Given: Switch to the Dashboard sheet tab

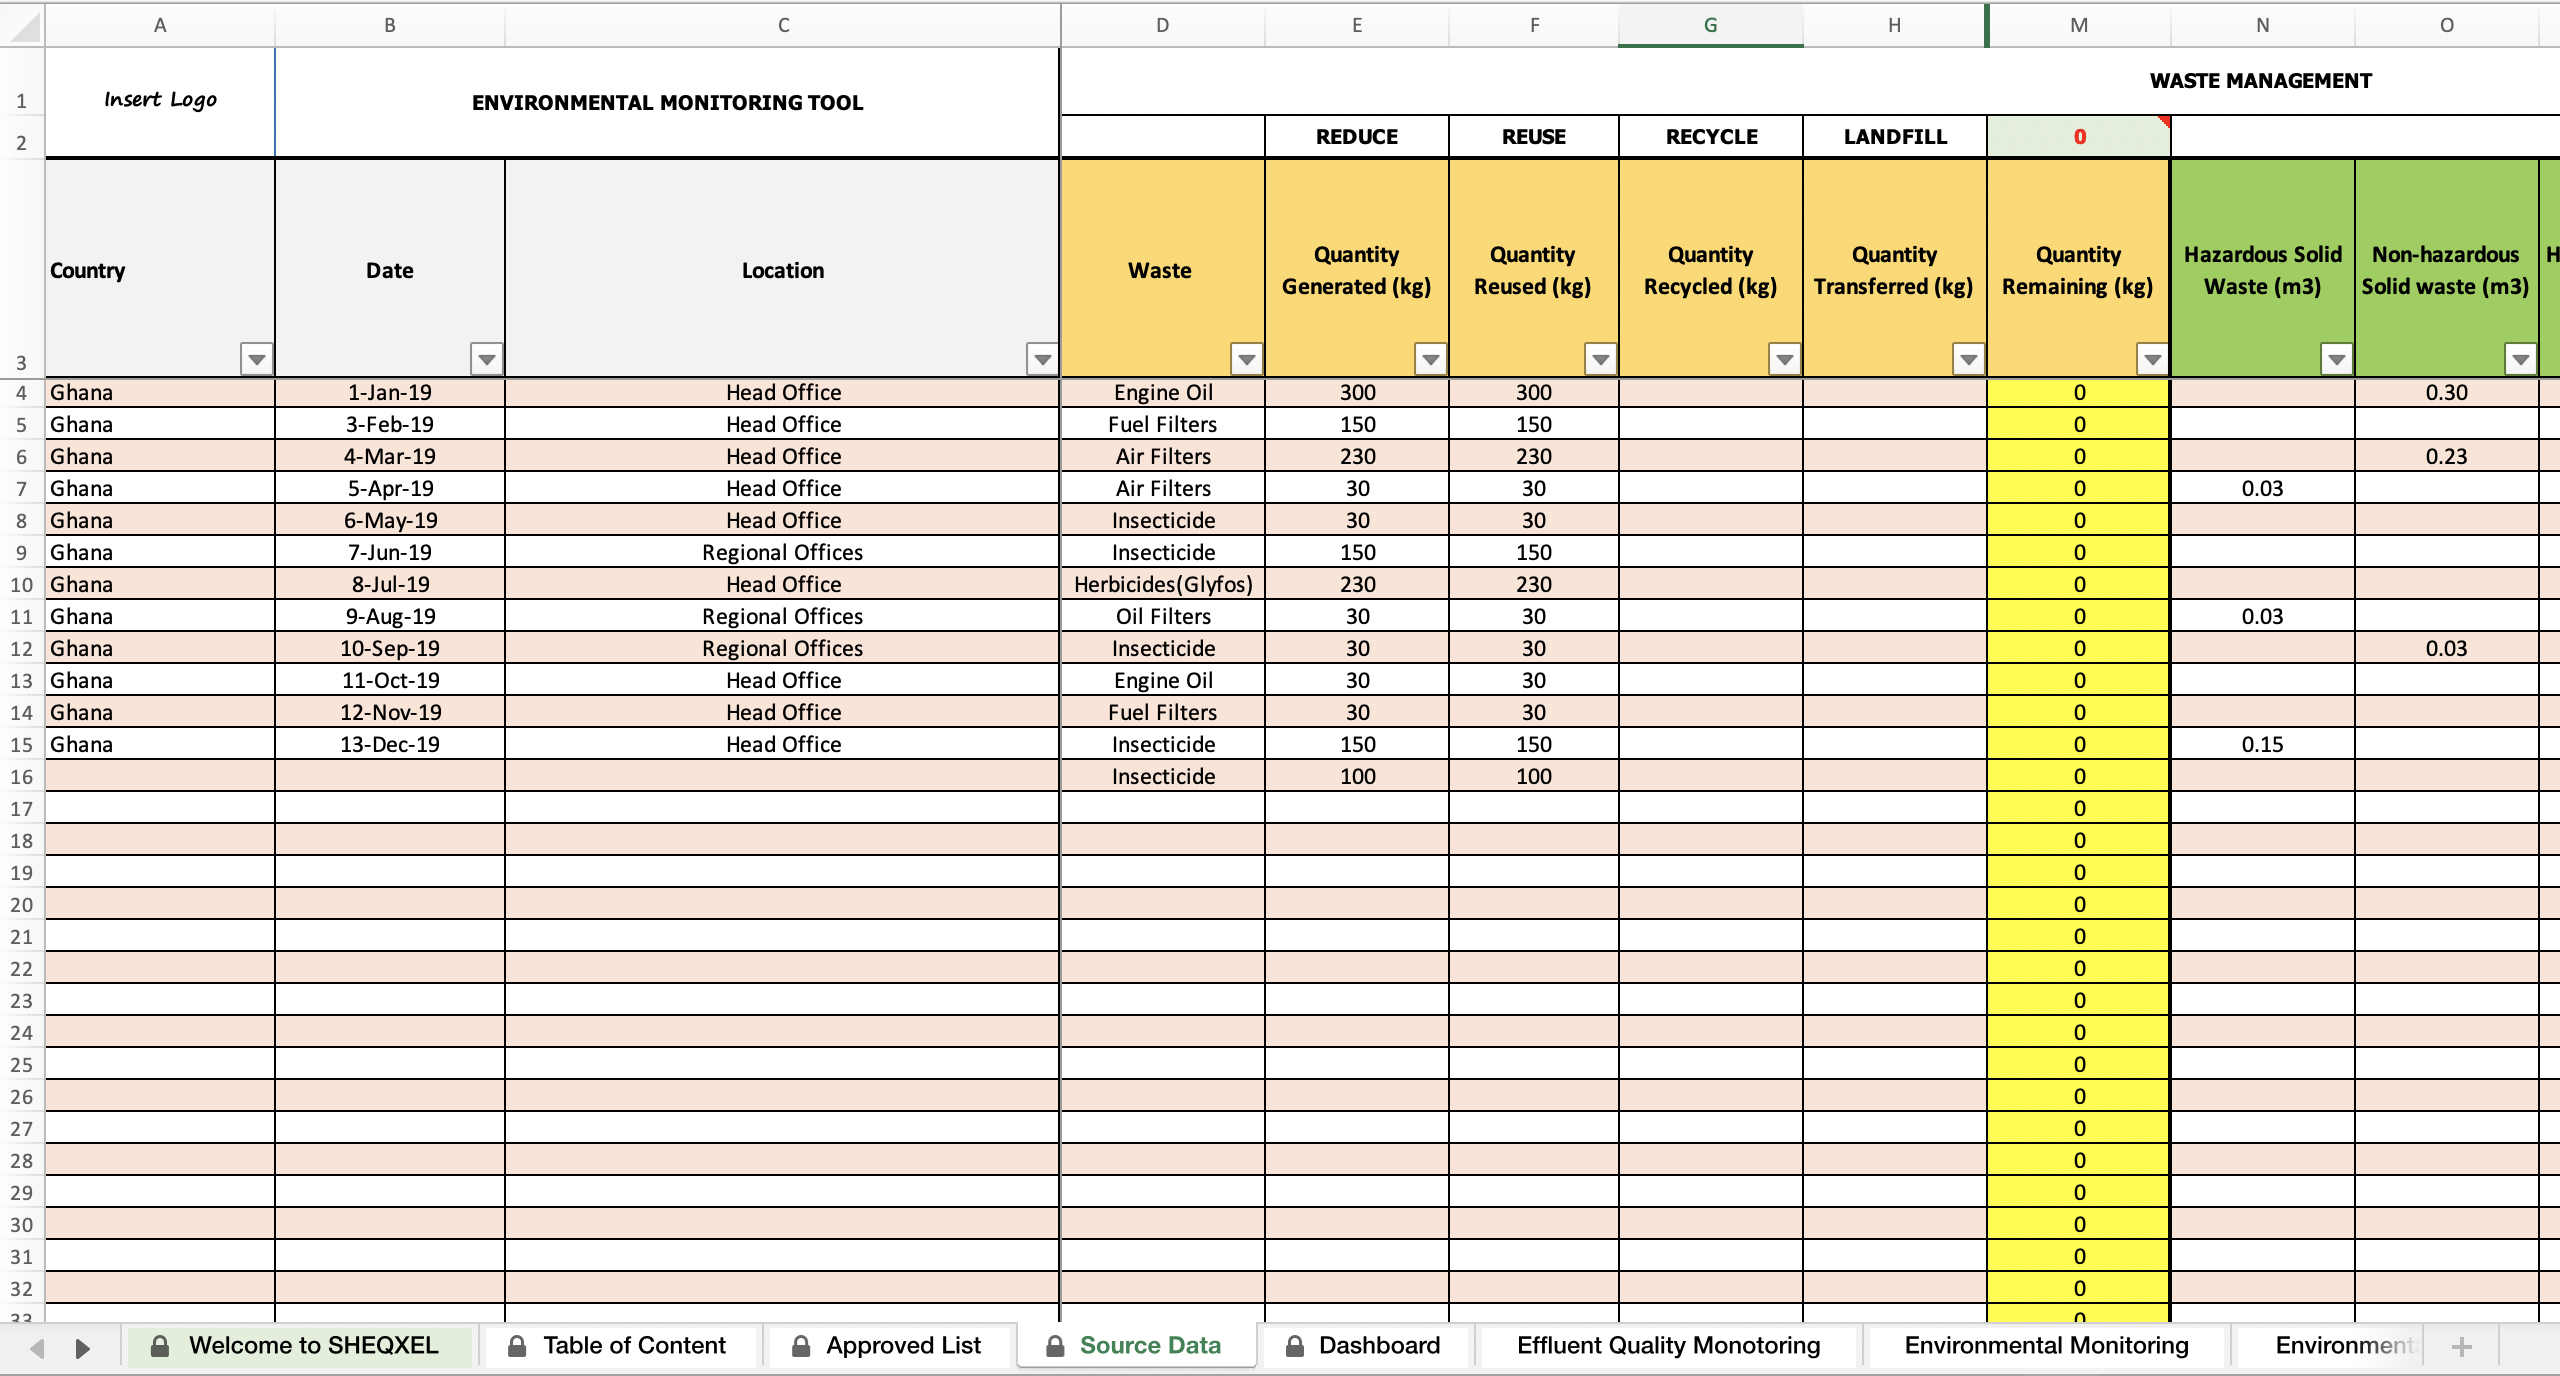Looking at the screenshot, I should pos(1364,1346).
